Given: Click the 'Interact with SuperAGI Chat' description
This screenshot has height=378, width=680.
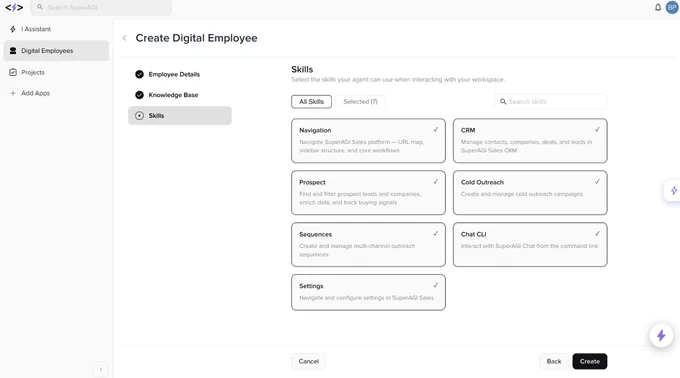Looking at the screenshot, I should (529, 246).
